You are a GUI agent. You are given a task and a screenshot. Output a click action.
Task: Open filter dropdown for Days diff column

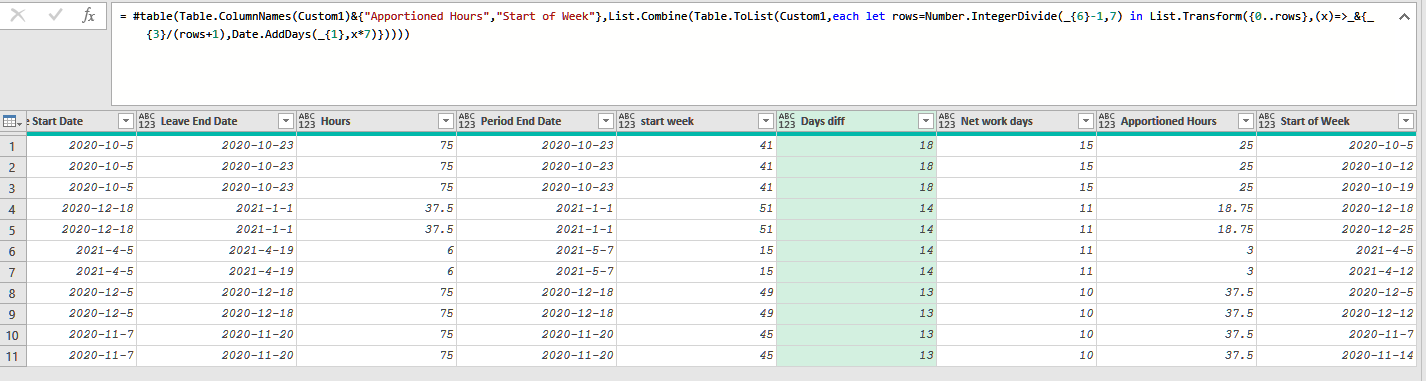point(925,121)
